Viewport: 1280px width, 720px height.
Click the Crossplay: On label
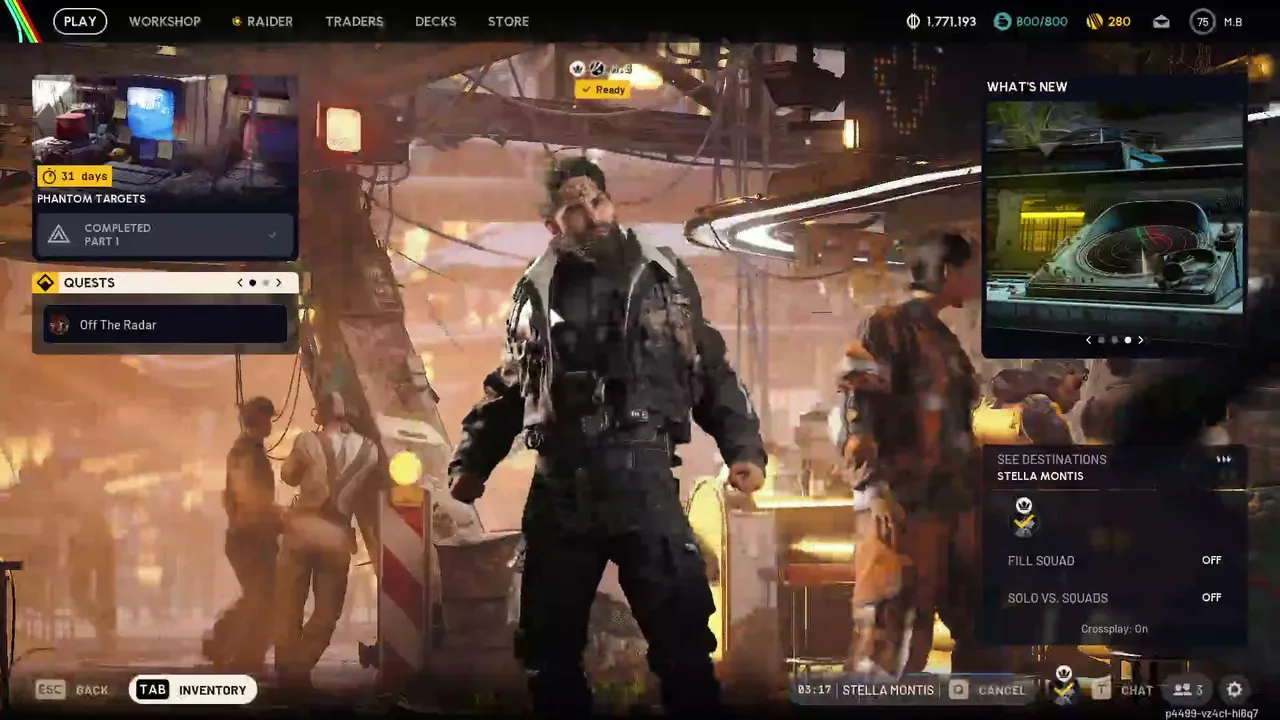[x=1114, y=629]
